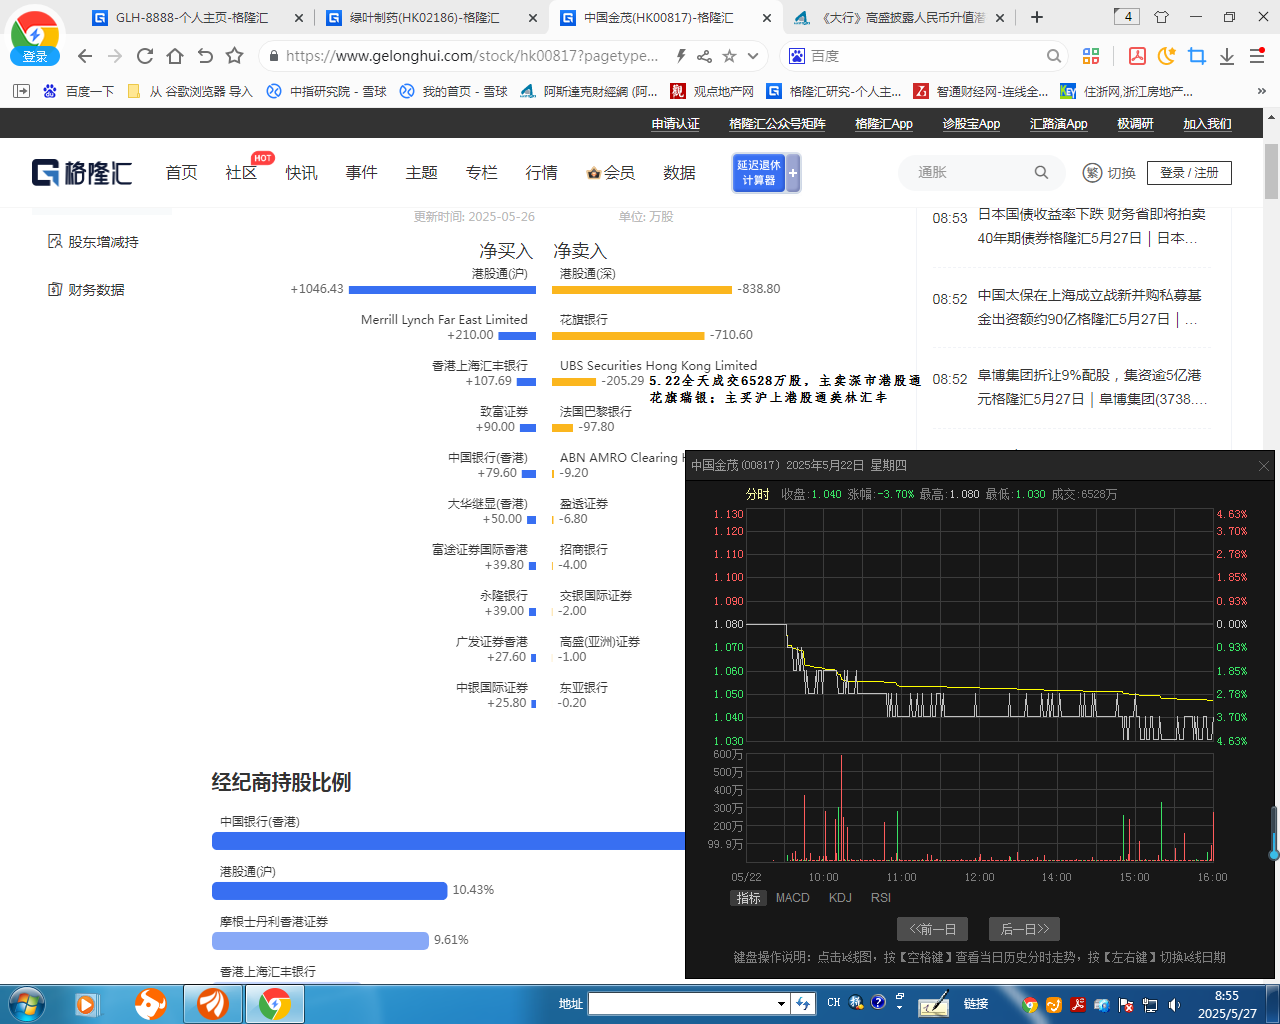Open the downloads arrow icon
This screenshot has height=1024, width=1280.
(x=1227, y=56)
